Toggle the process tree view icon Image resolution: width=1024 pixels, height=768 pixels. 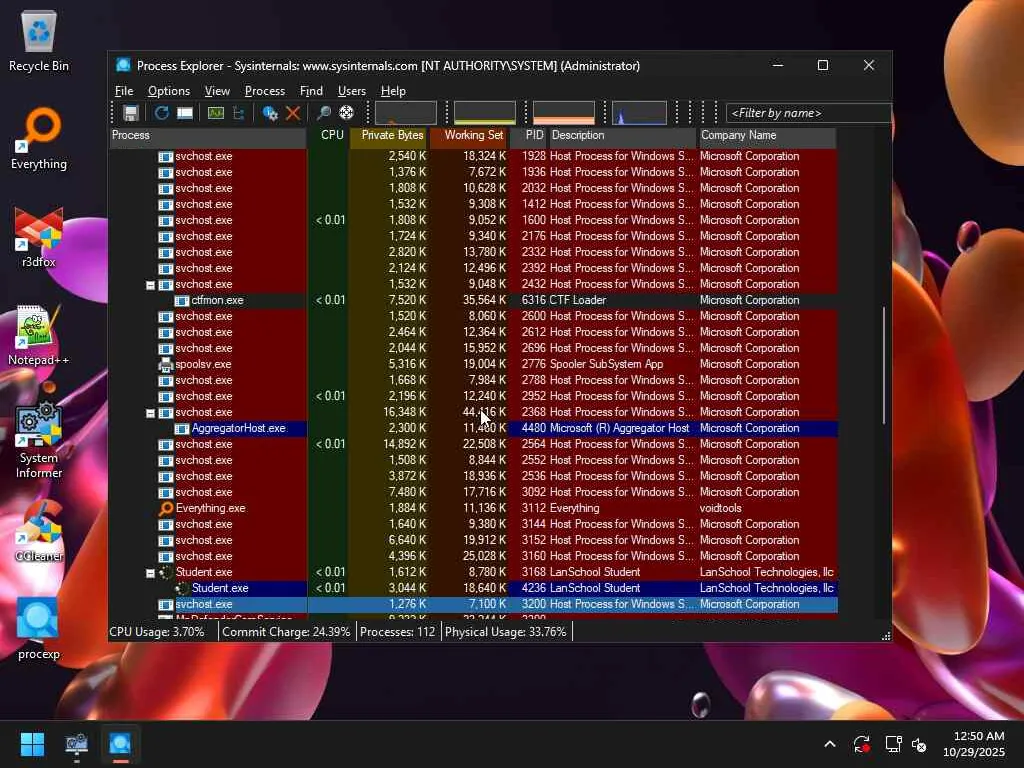pyautogui.click(x=238, y=113)
